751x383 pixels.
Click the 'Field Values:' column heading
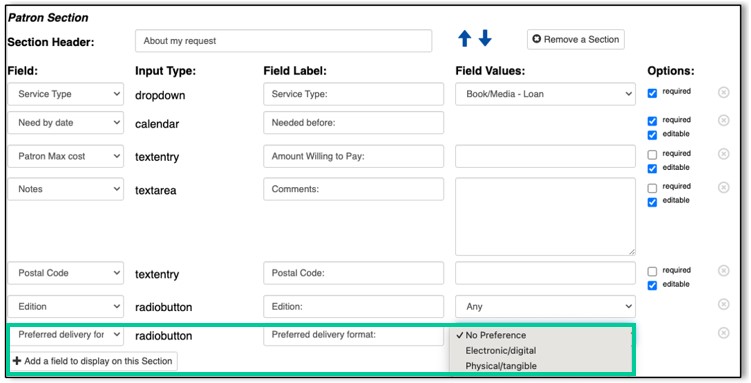point(490,71)
